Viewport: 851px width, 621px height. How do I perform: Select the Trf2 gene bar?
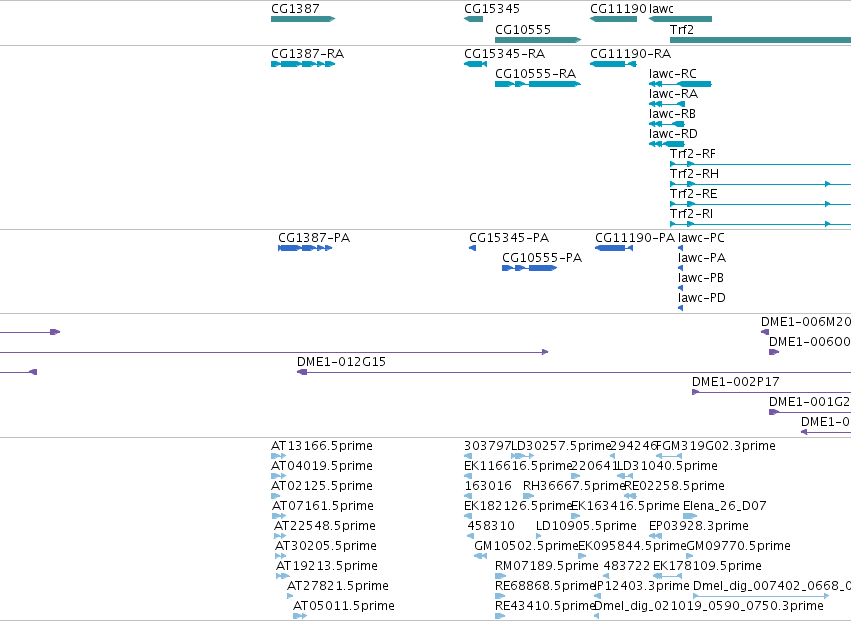tap(760, 40)
